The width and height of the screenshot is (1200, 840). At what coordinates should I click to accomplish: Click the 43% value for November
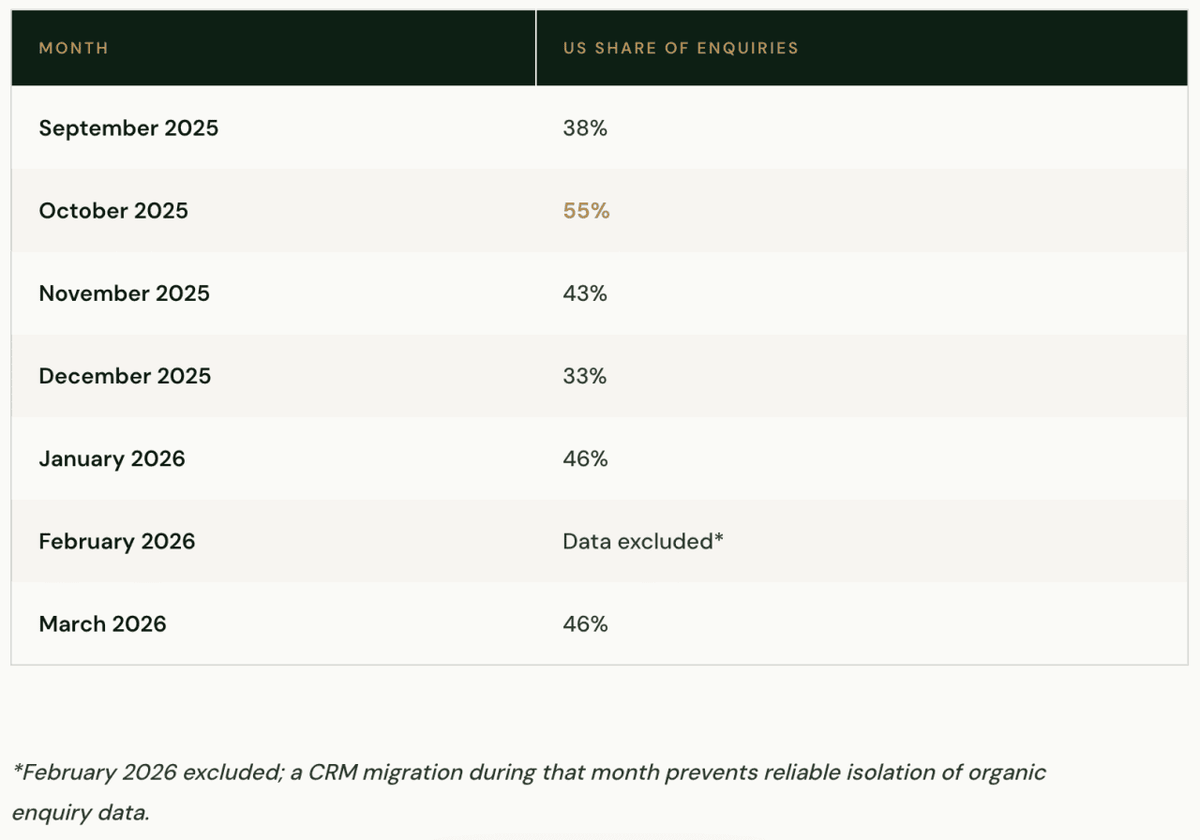pyautogui.click(x=585, y=293)
